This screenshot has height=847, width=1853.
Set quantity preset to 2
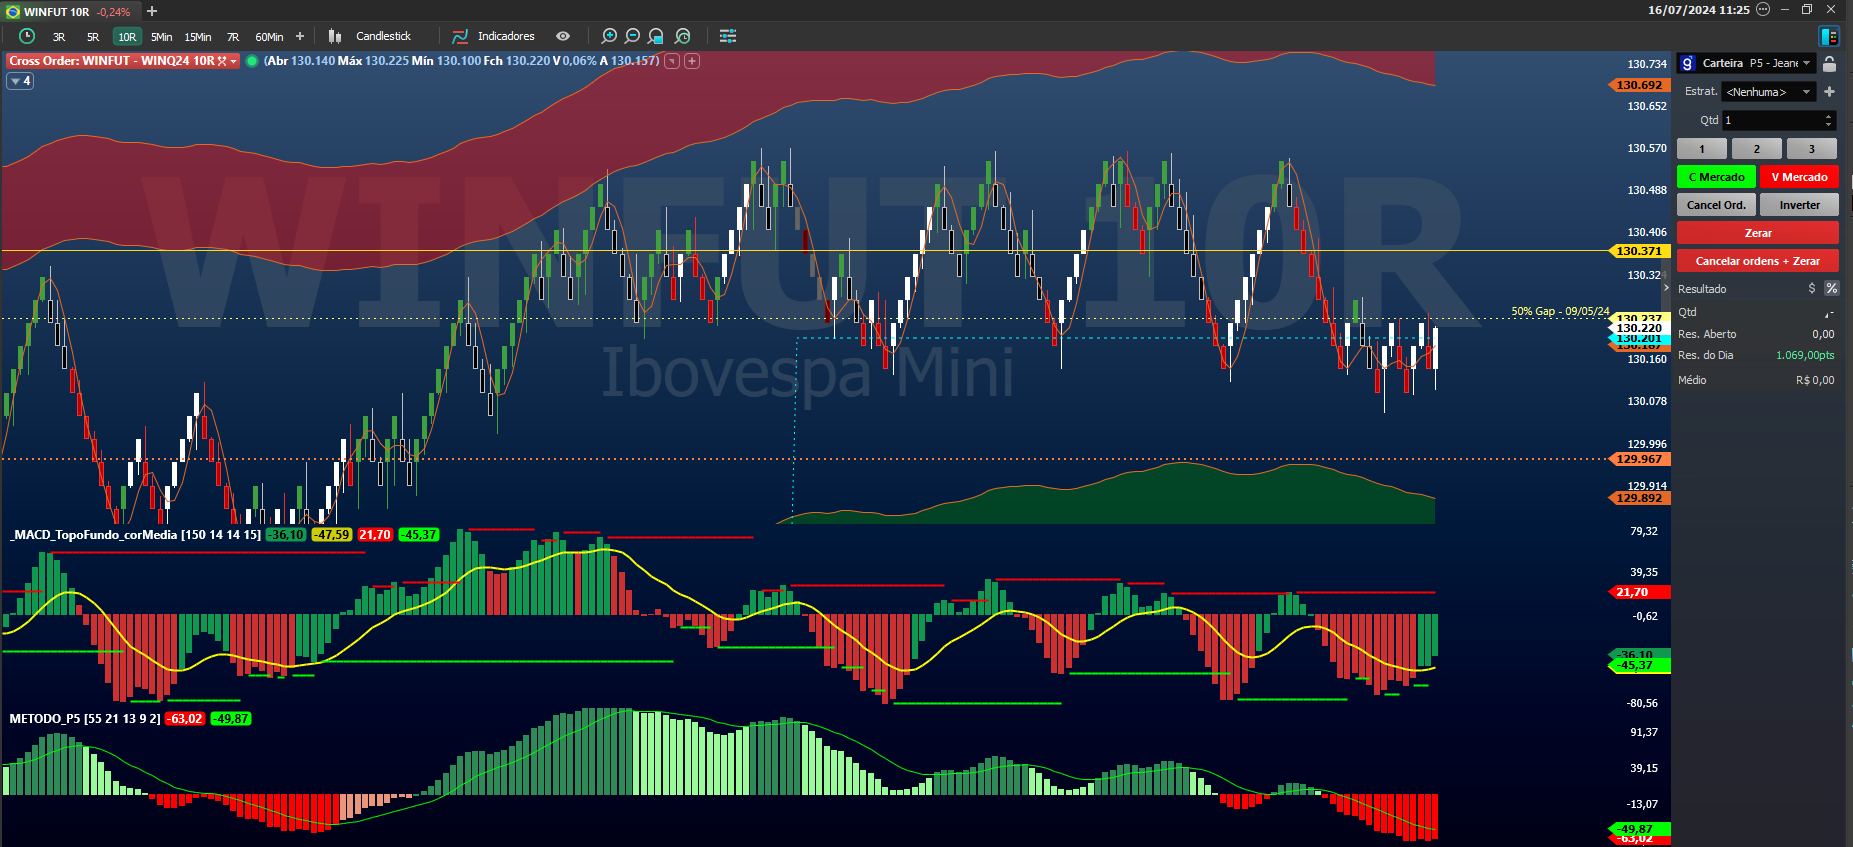coord(1757,149)
